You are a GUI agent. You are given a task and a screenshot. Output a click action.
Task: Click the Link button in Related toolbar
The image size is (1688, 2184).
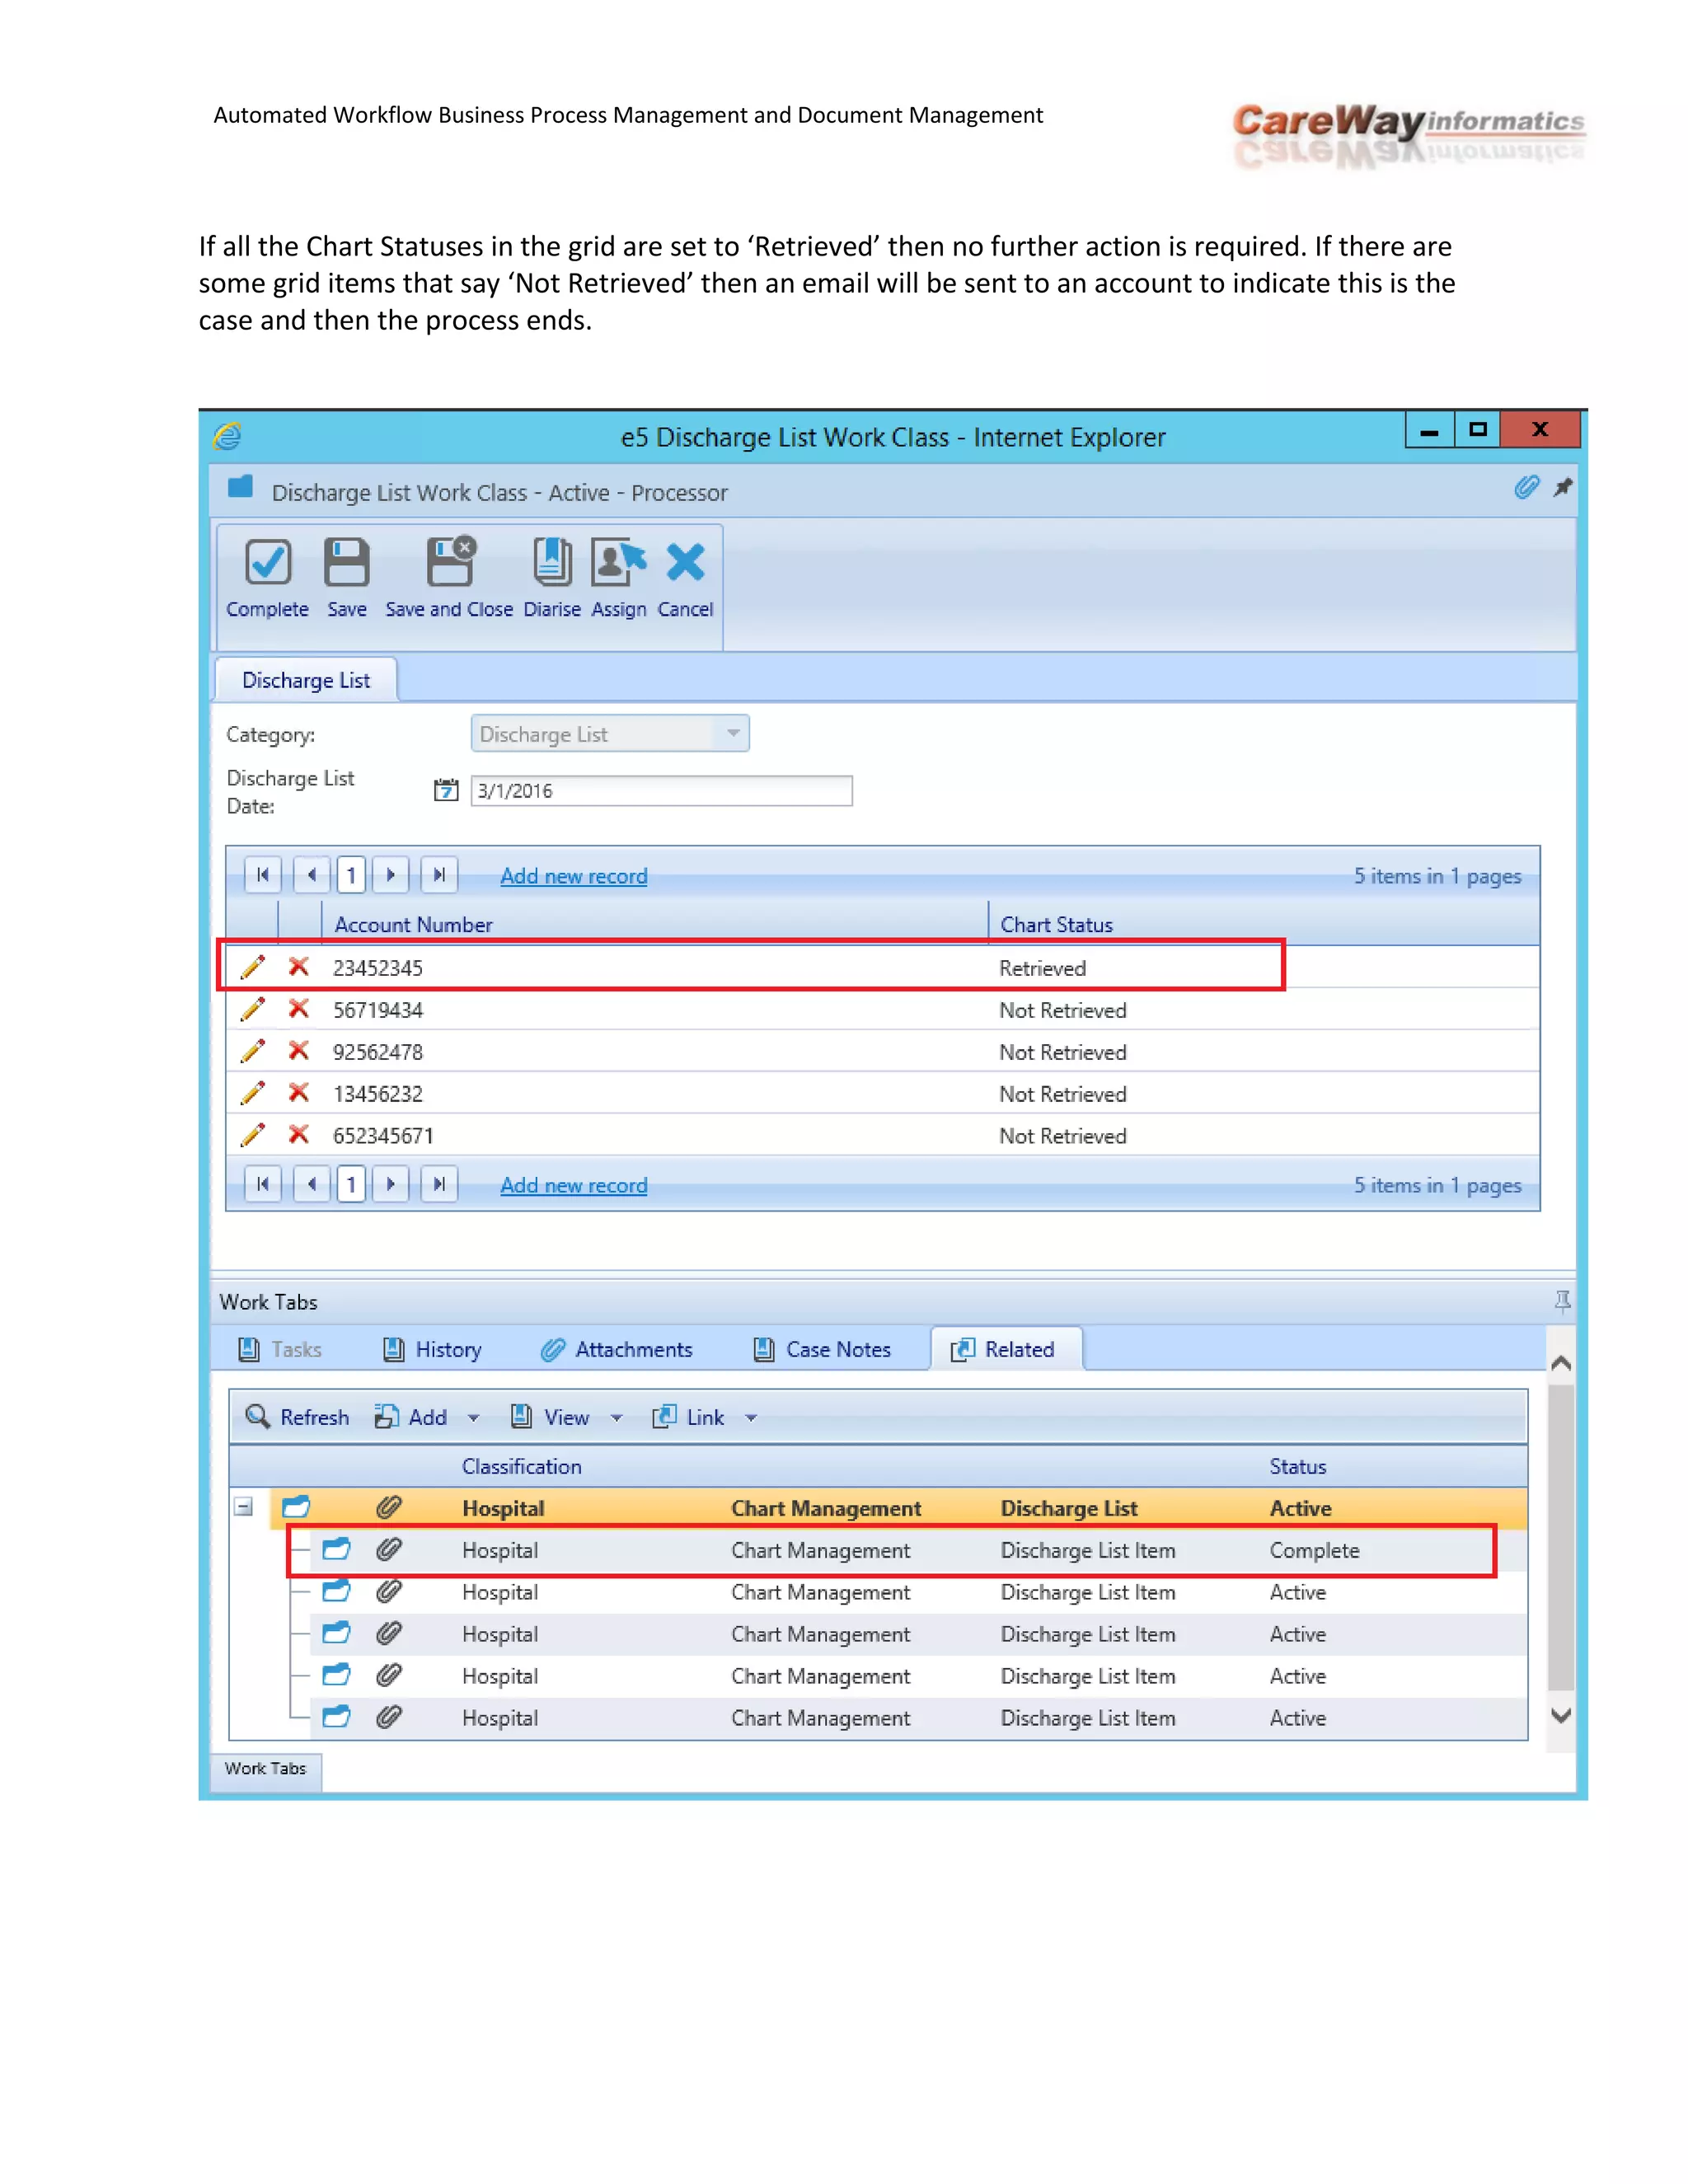pos(688,1417)
